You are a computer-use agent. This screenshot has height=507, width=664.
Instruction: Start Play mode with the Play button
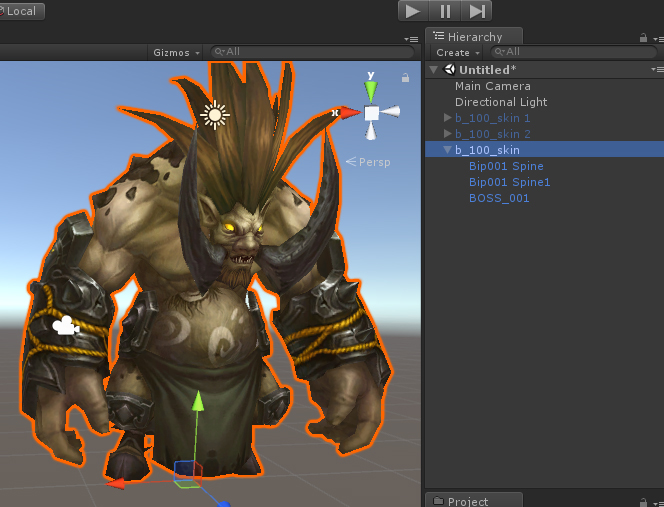[x=413, y=11]
